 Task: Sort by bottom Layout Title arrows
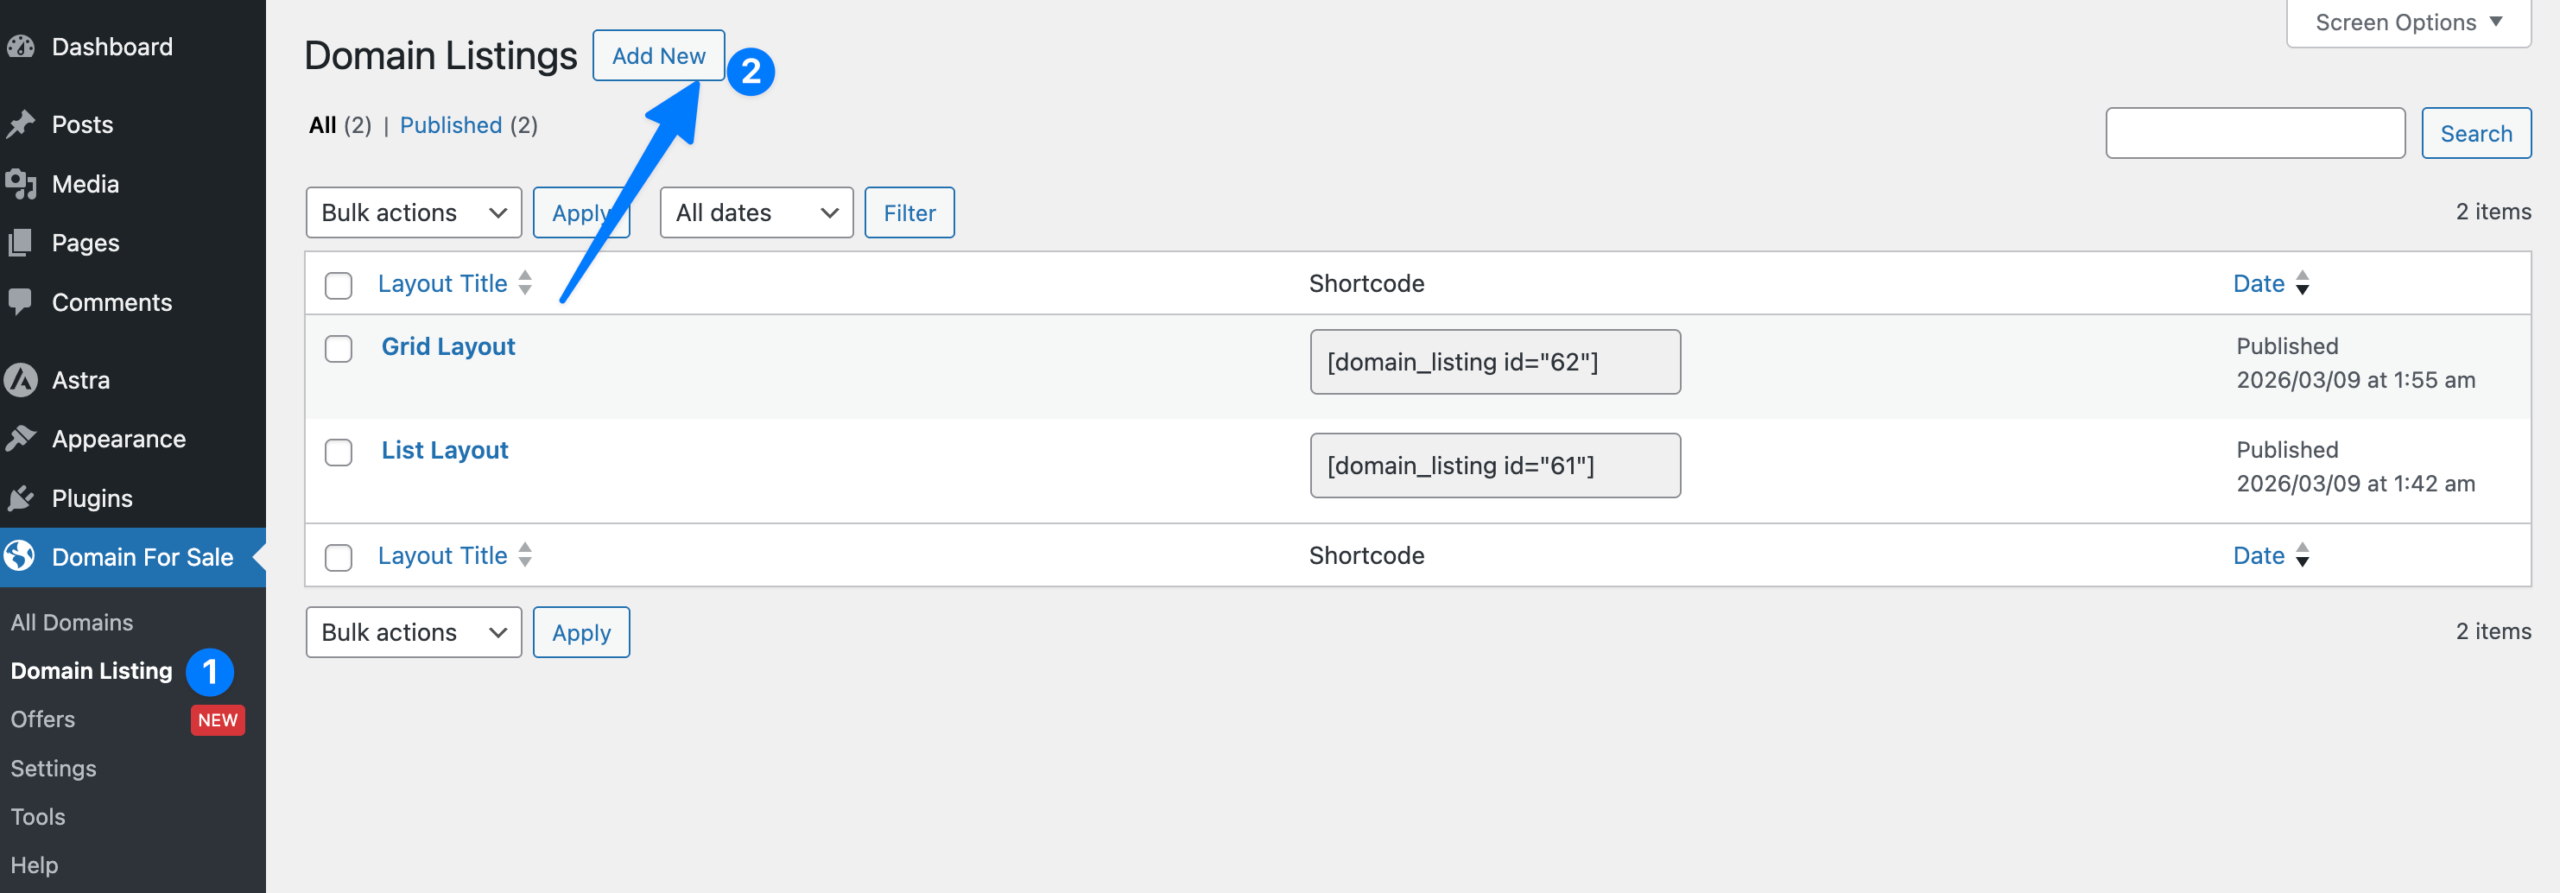(x=525, y=555)
